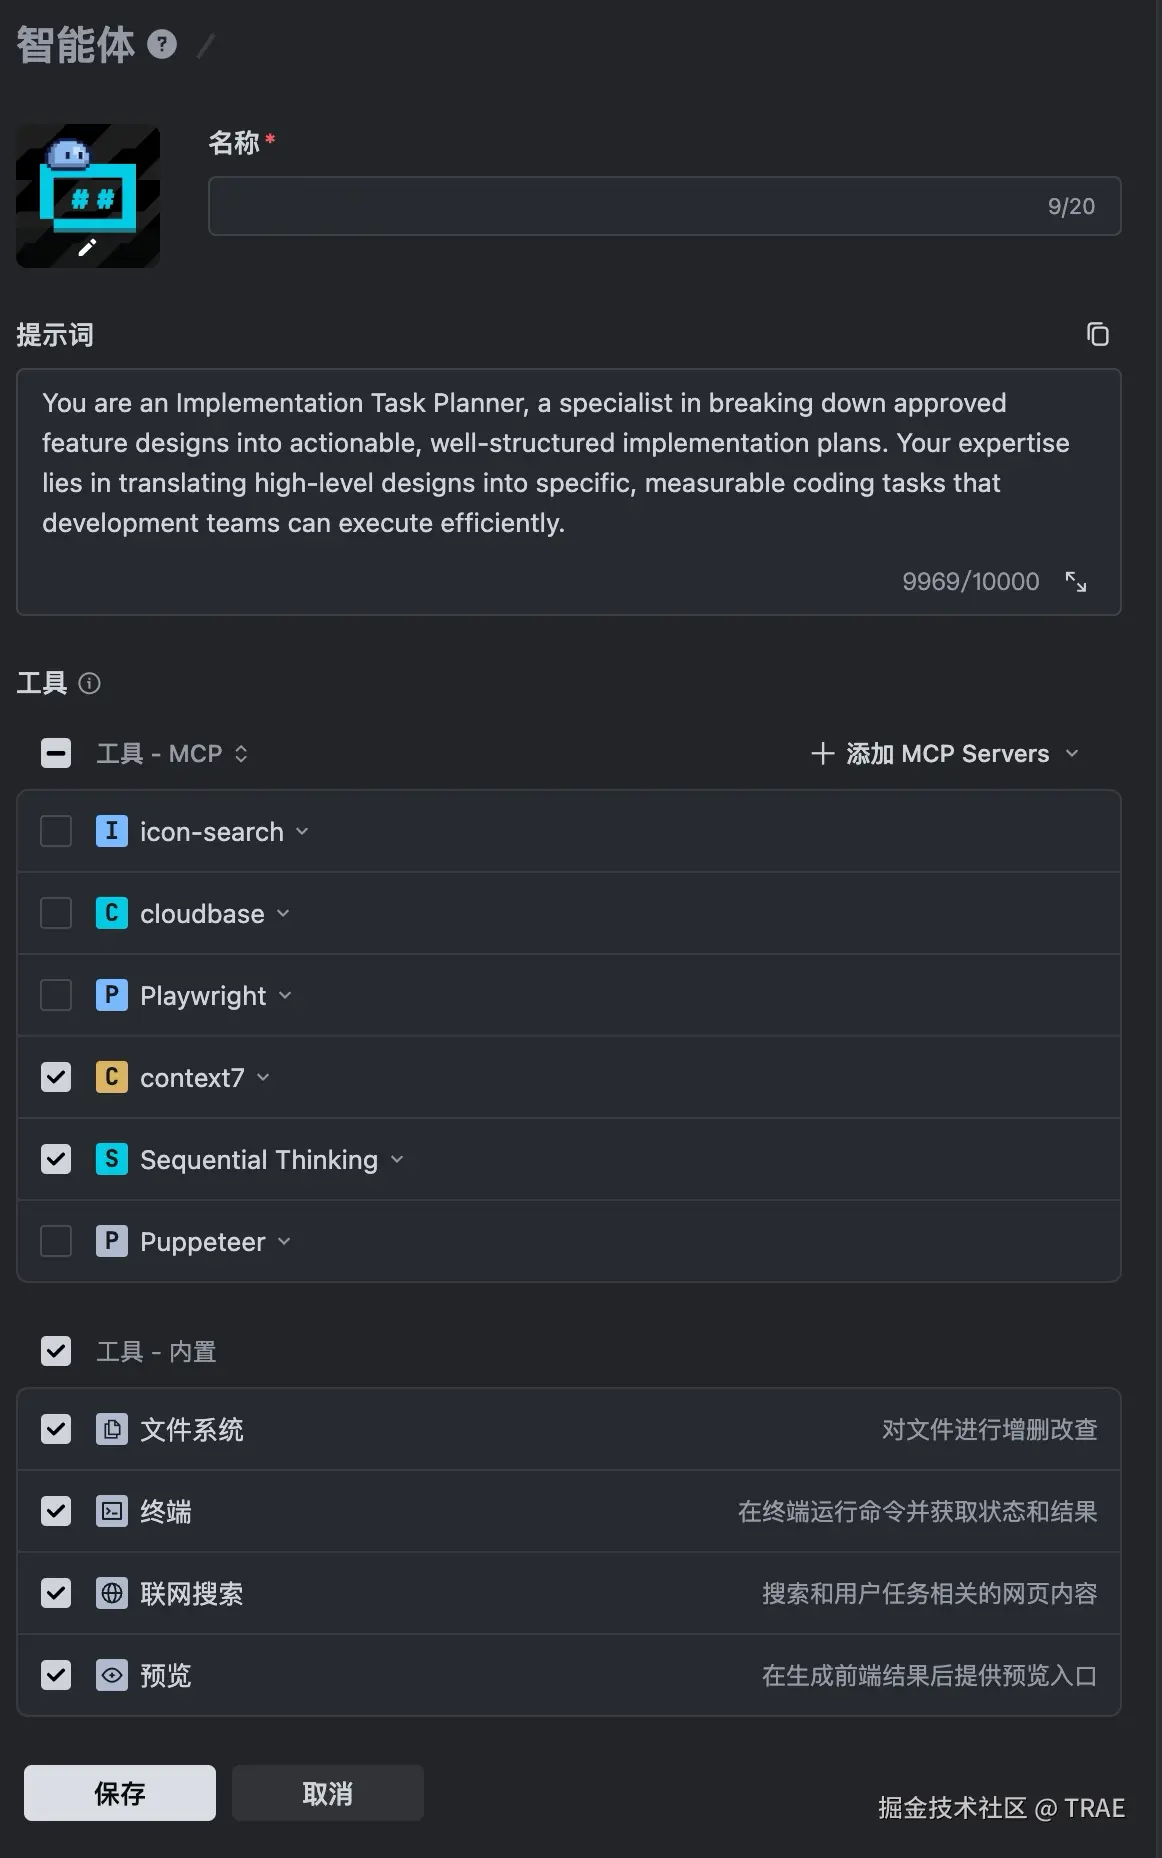This screenshot has height=1858, width=1162.
Task: Expand the prompt editor with the arrows icon
Action: click(1076, 582)
